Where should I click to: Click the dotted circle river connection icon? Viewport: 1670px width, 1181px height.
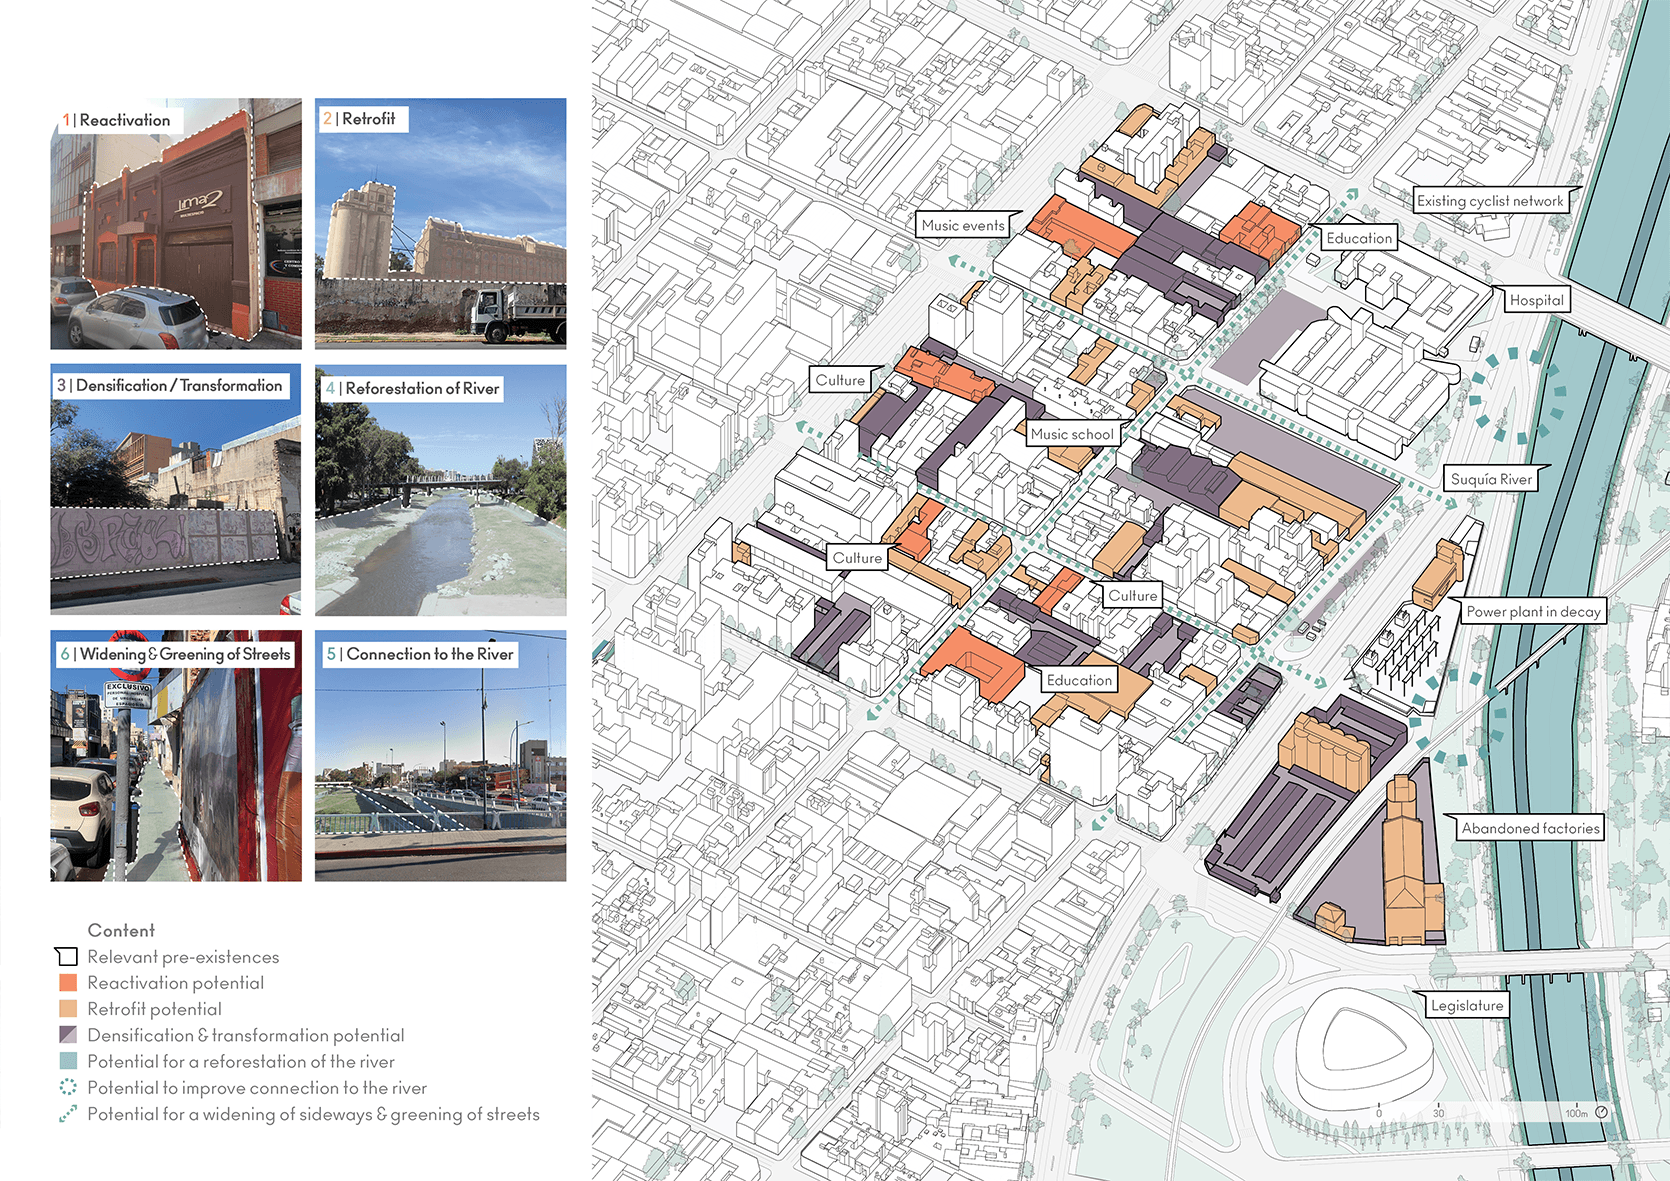click(x=68, y=1087)
